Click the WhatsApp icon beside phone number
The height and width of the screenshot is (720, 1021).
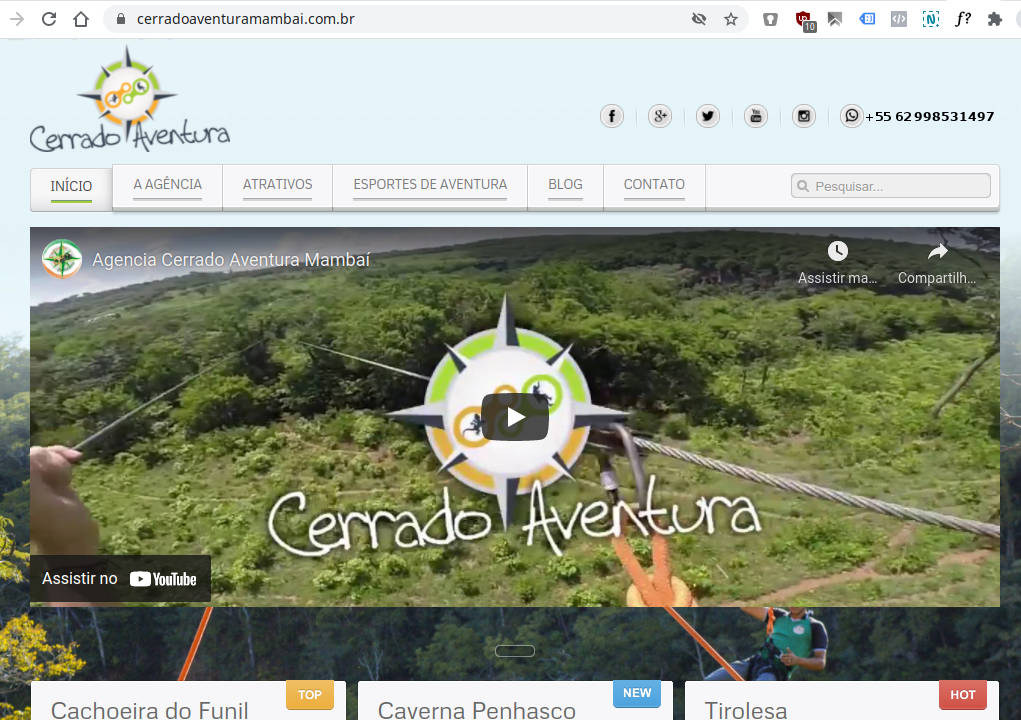coord(851,116)
